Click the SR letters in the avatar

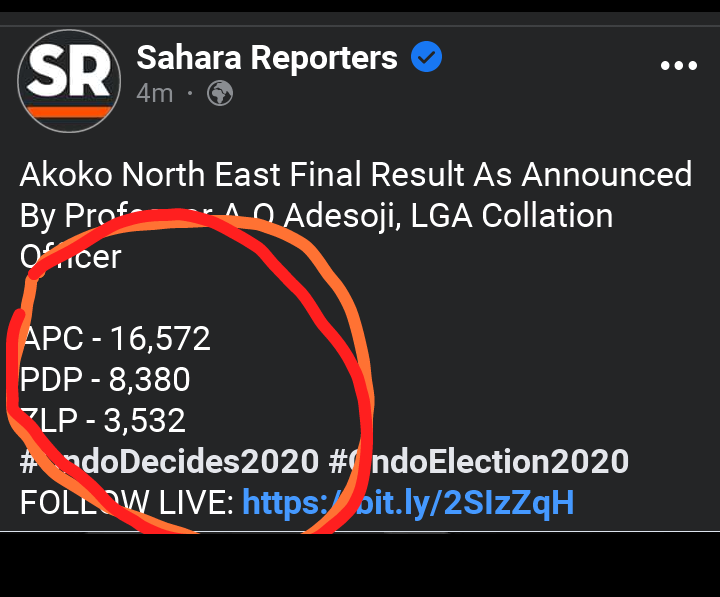coord(67,71)
